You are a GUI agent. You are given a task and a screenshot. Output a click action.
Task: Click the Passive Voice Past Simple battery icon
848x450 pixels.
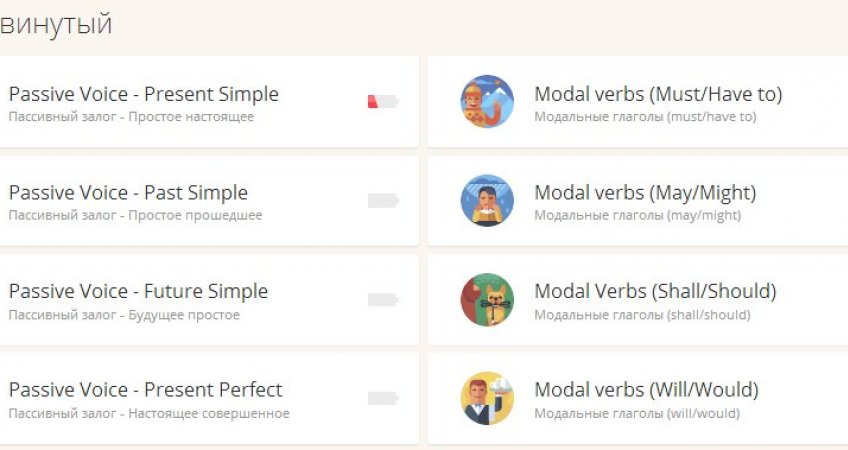pos(383,200)
